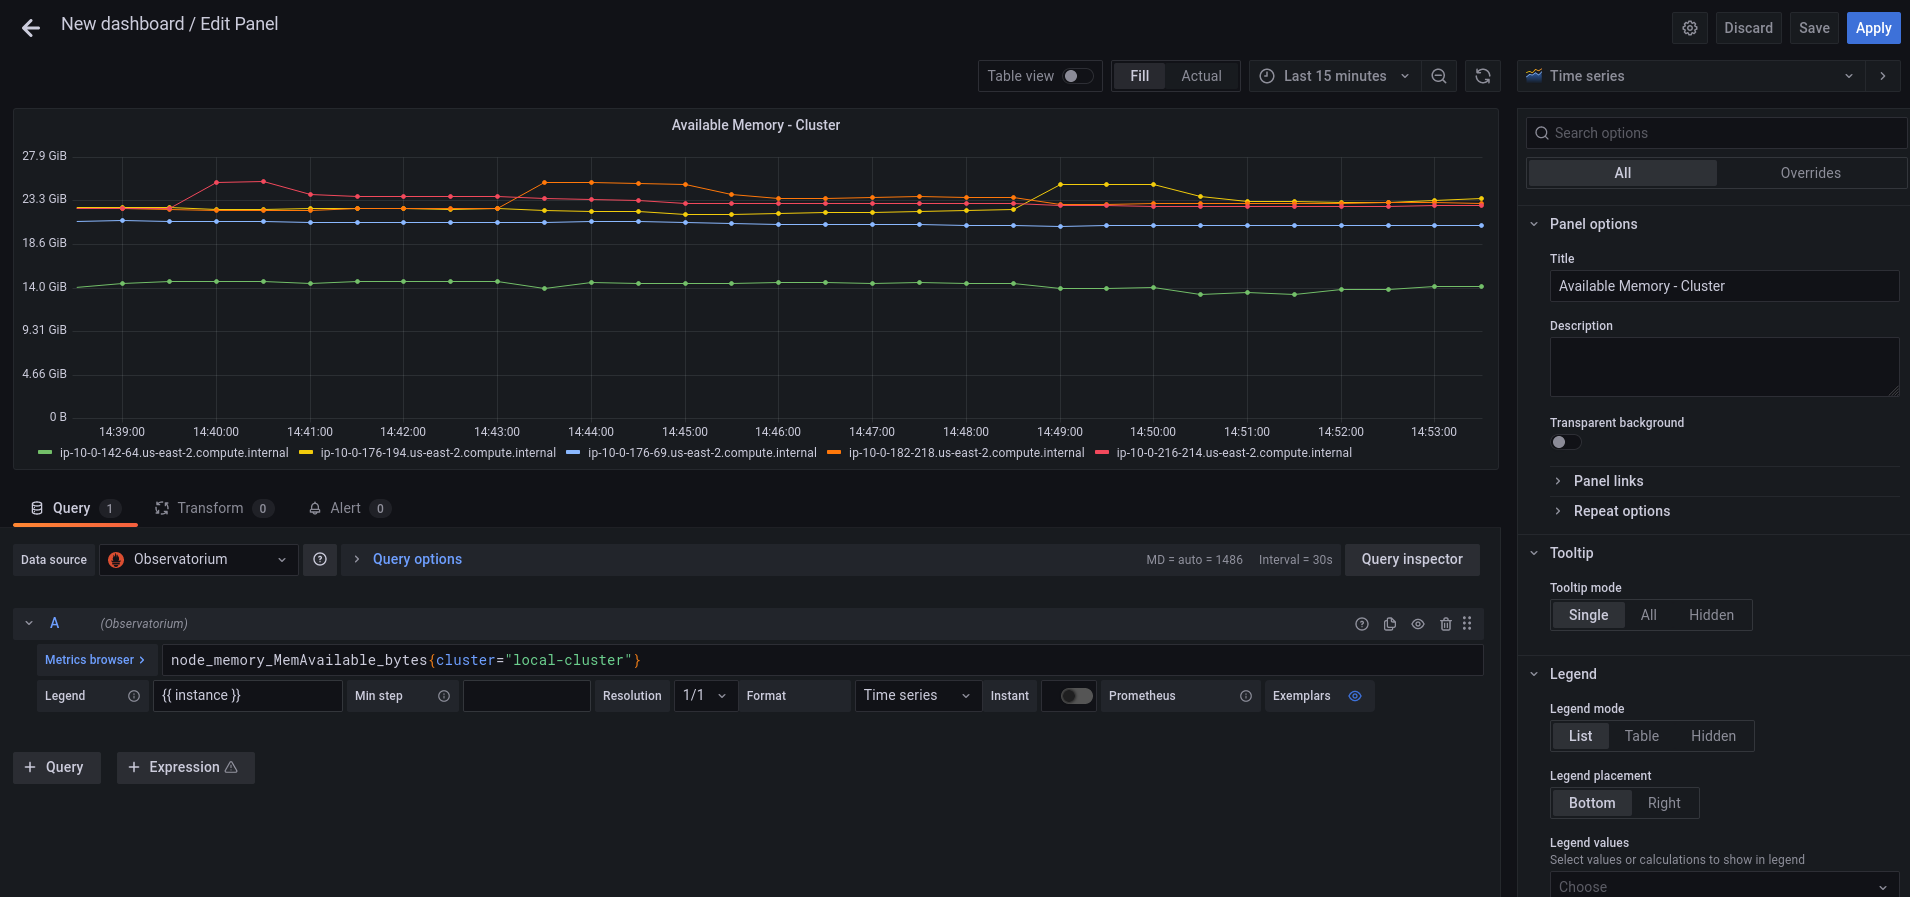Image resolution: width=1910 pixels, height=897 pixels.
Task: Refresh the dashboard icon
Action: coord(1483,76)
